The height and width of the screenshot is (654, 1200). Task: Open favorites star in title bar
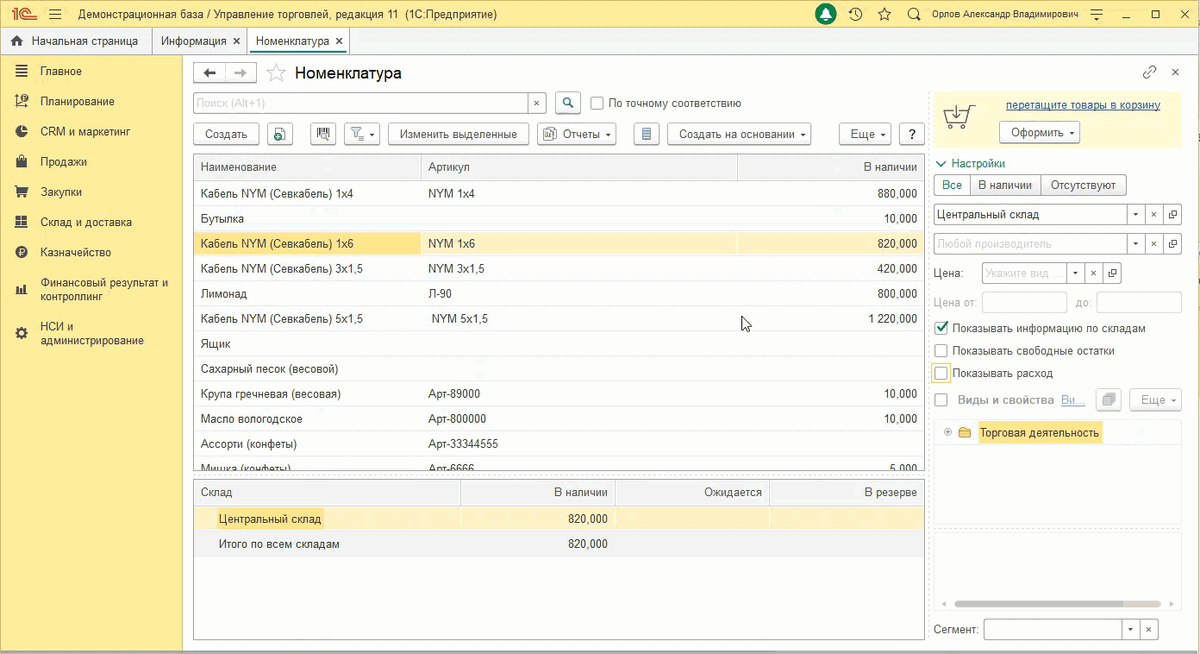pyautogui.click(x=884, y=14)
